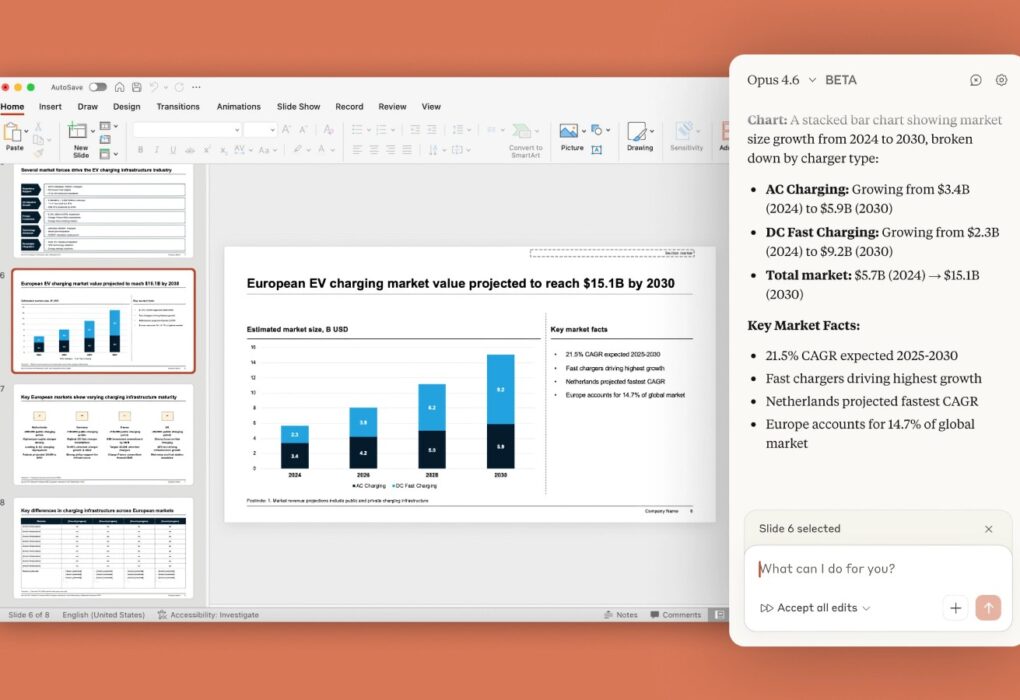The width and height of the screenshot is (1020, 700).
Task: Toggle bold formatting in ribbon
Action: 141,150
